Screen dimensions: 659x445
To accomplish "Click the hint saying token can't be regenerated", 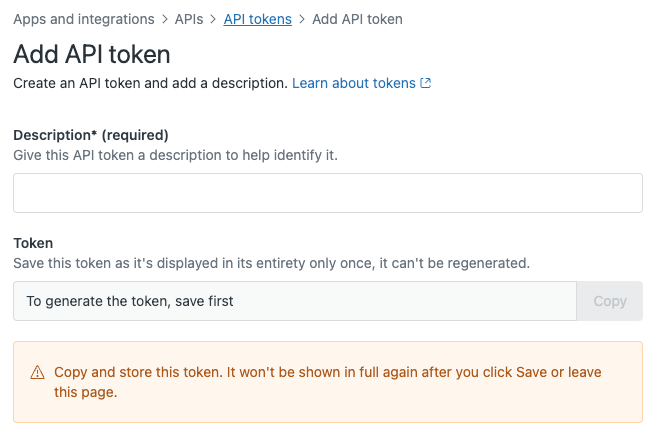I will click(x=271, y=263).
